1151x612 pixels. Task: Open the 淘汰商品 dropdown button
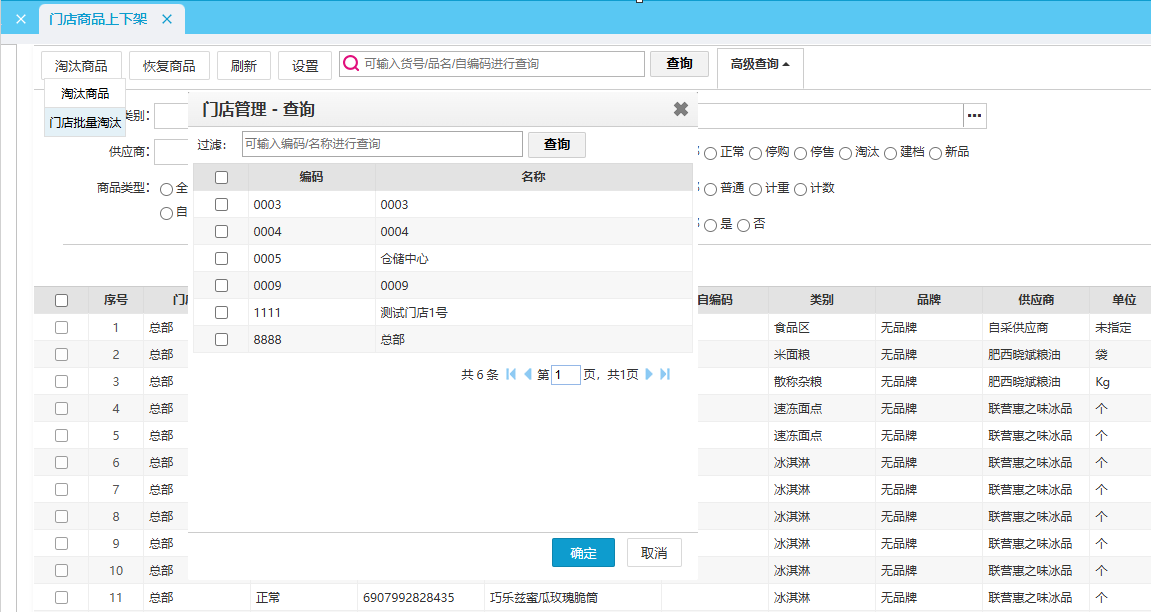coord(81,66)
